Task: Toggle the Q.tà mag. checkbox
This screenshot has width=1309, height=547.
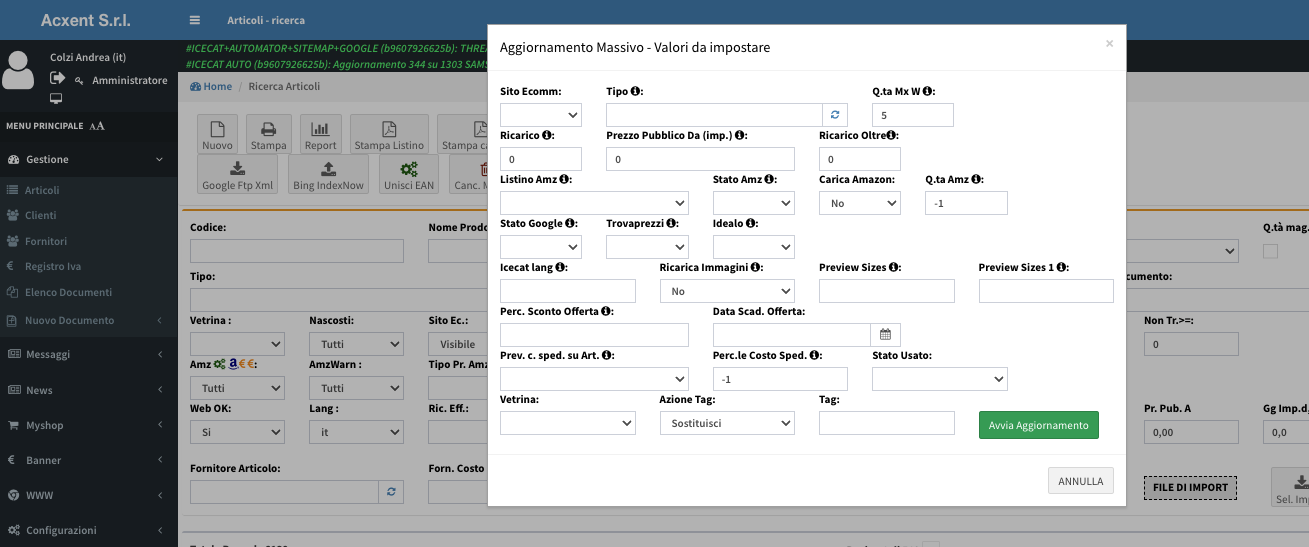Action: (1270, 251)
